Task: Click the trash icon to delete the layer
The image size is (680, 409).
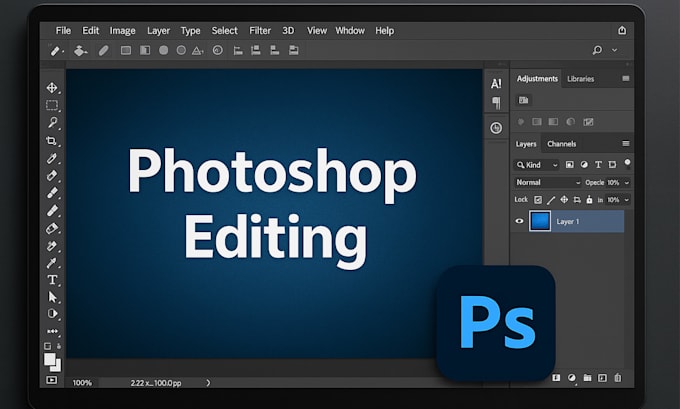Action: [618, 378]
